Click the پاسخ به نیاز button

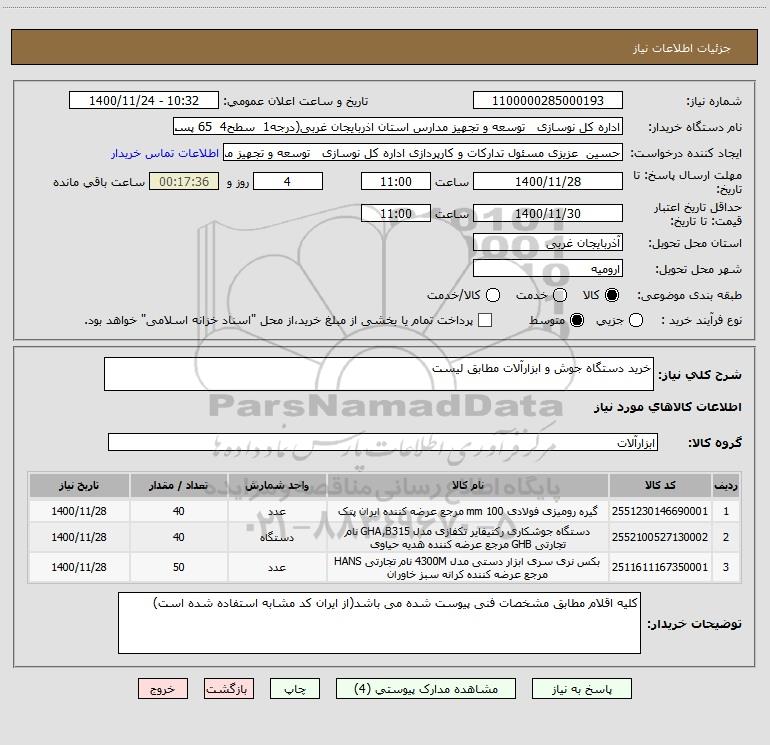click(x=582, y=689)
